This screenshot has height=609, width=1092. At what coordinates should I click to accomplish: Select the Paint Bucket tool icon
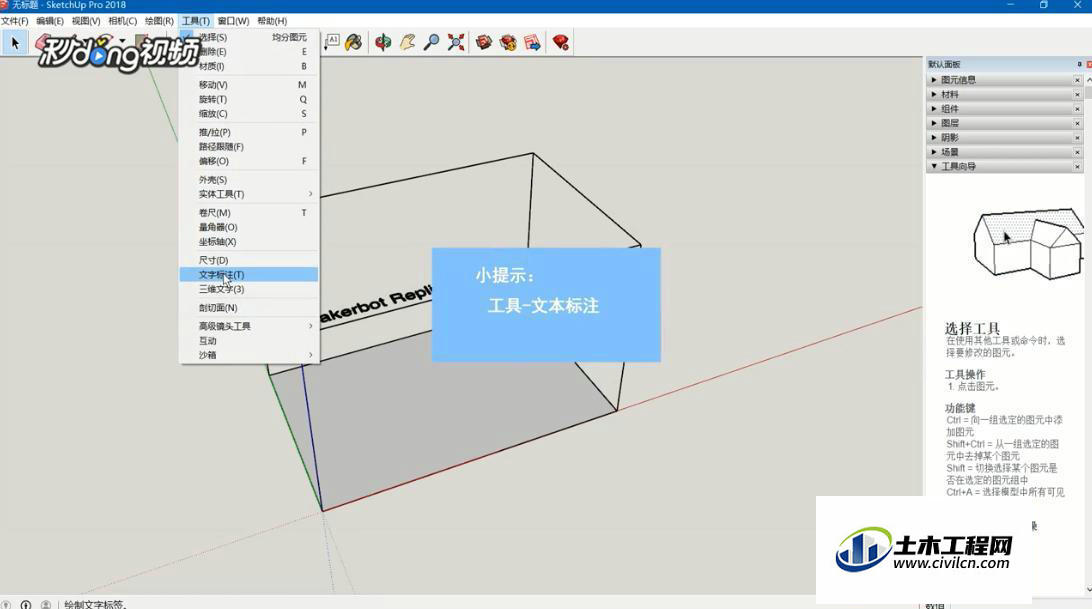point(354,43)
